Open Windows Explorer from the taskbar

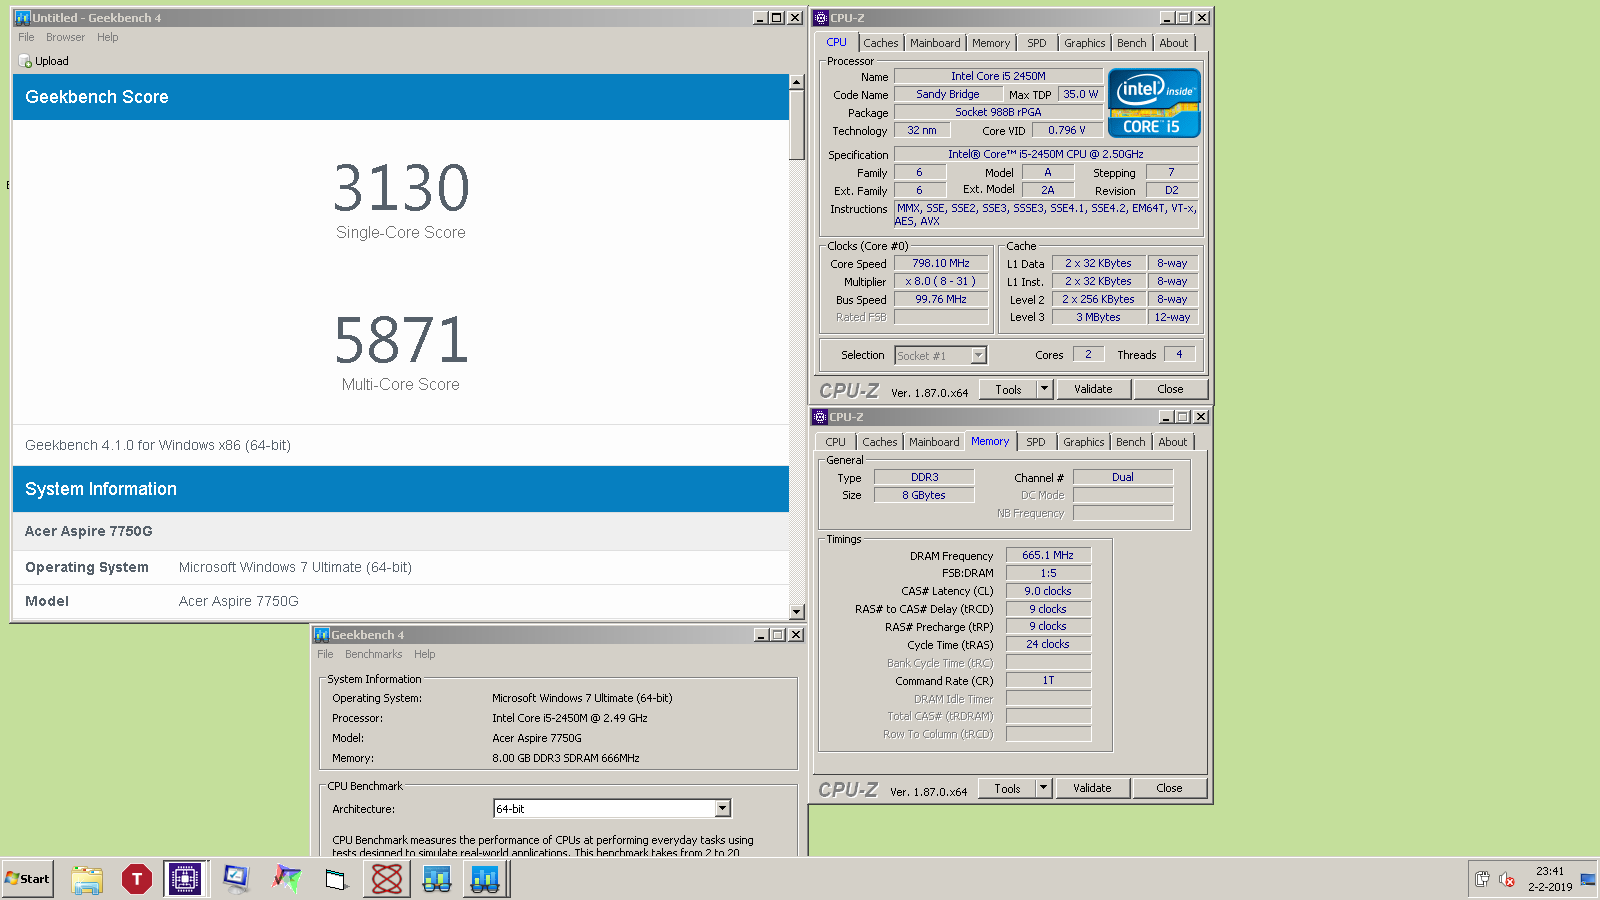pos(87,879)
